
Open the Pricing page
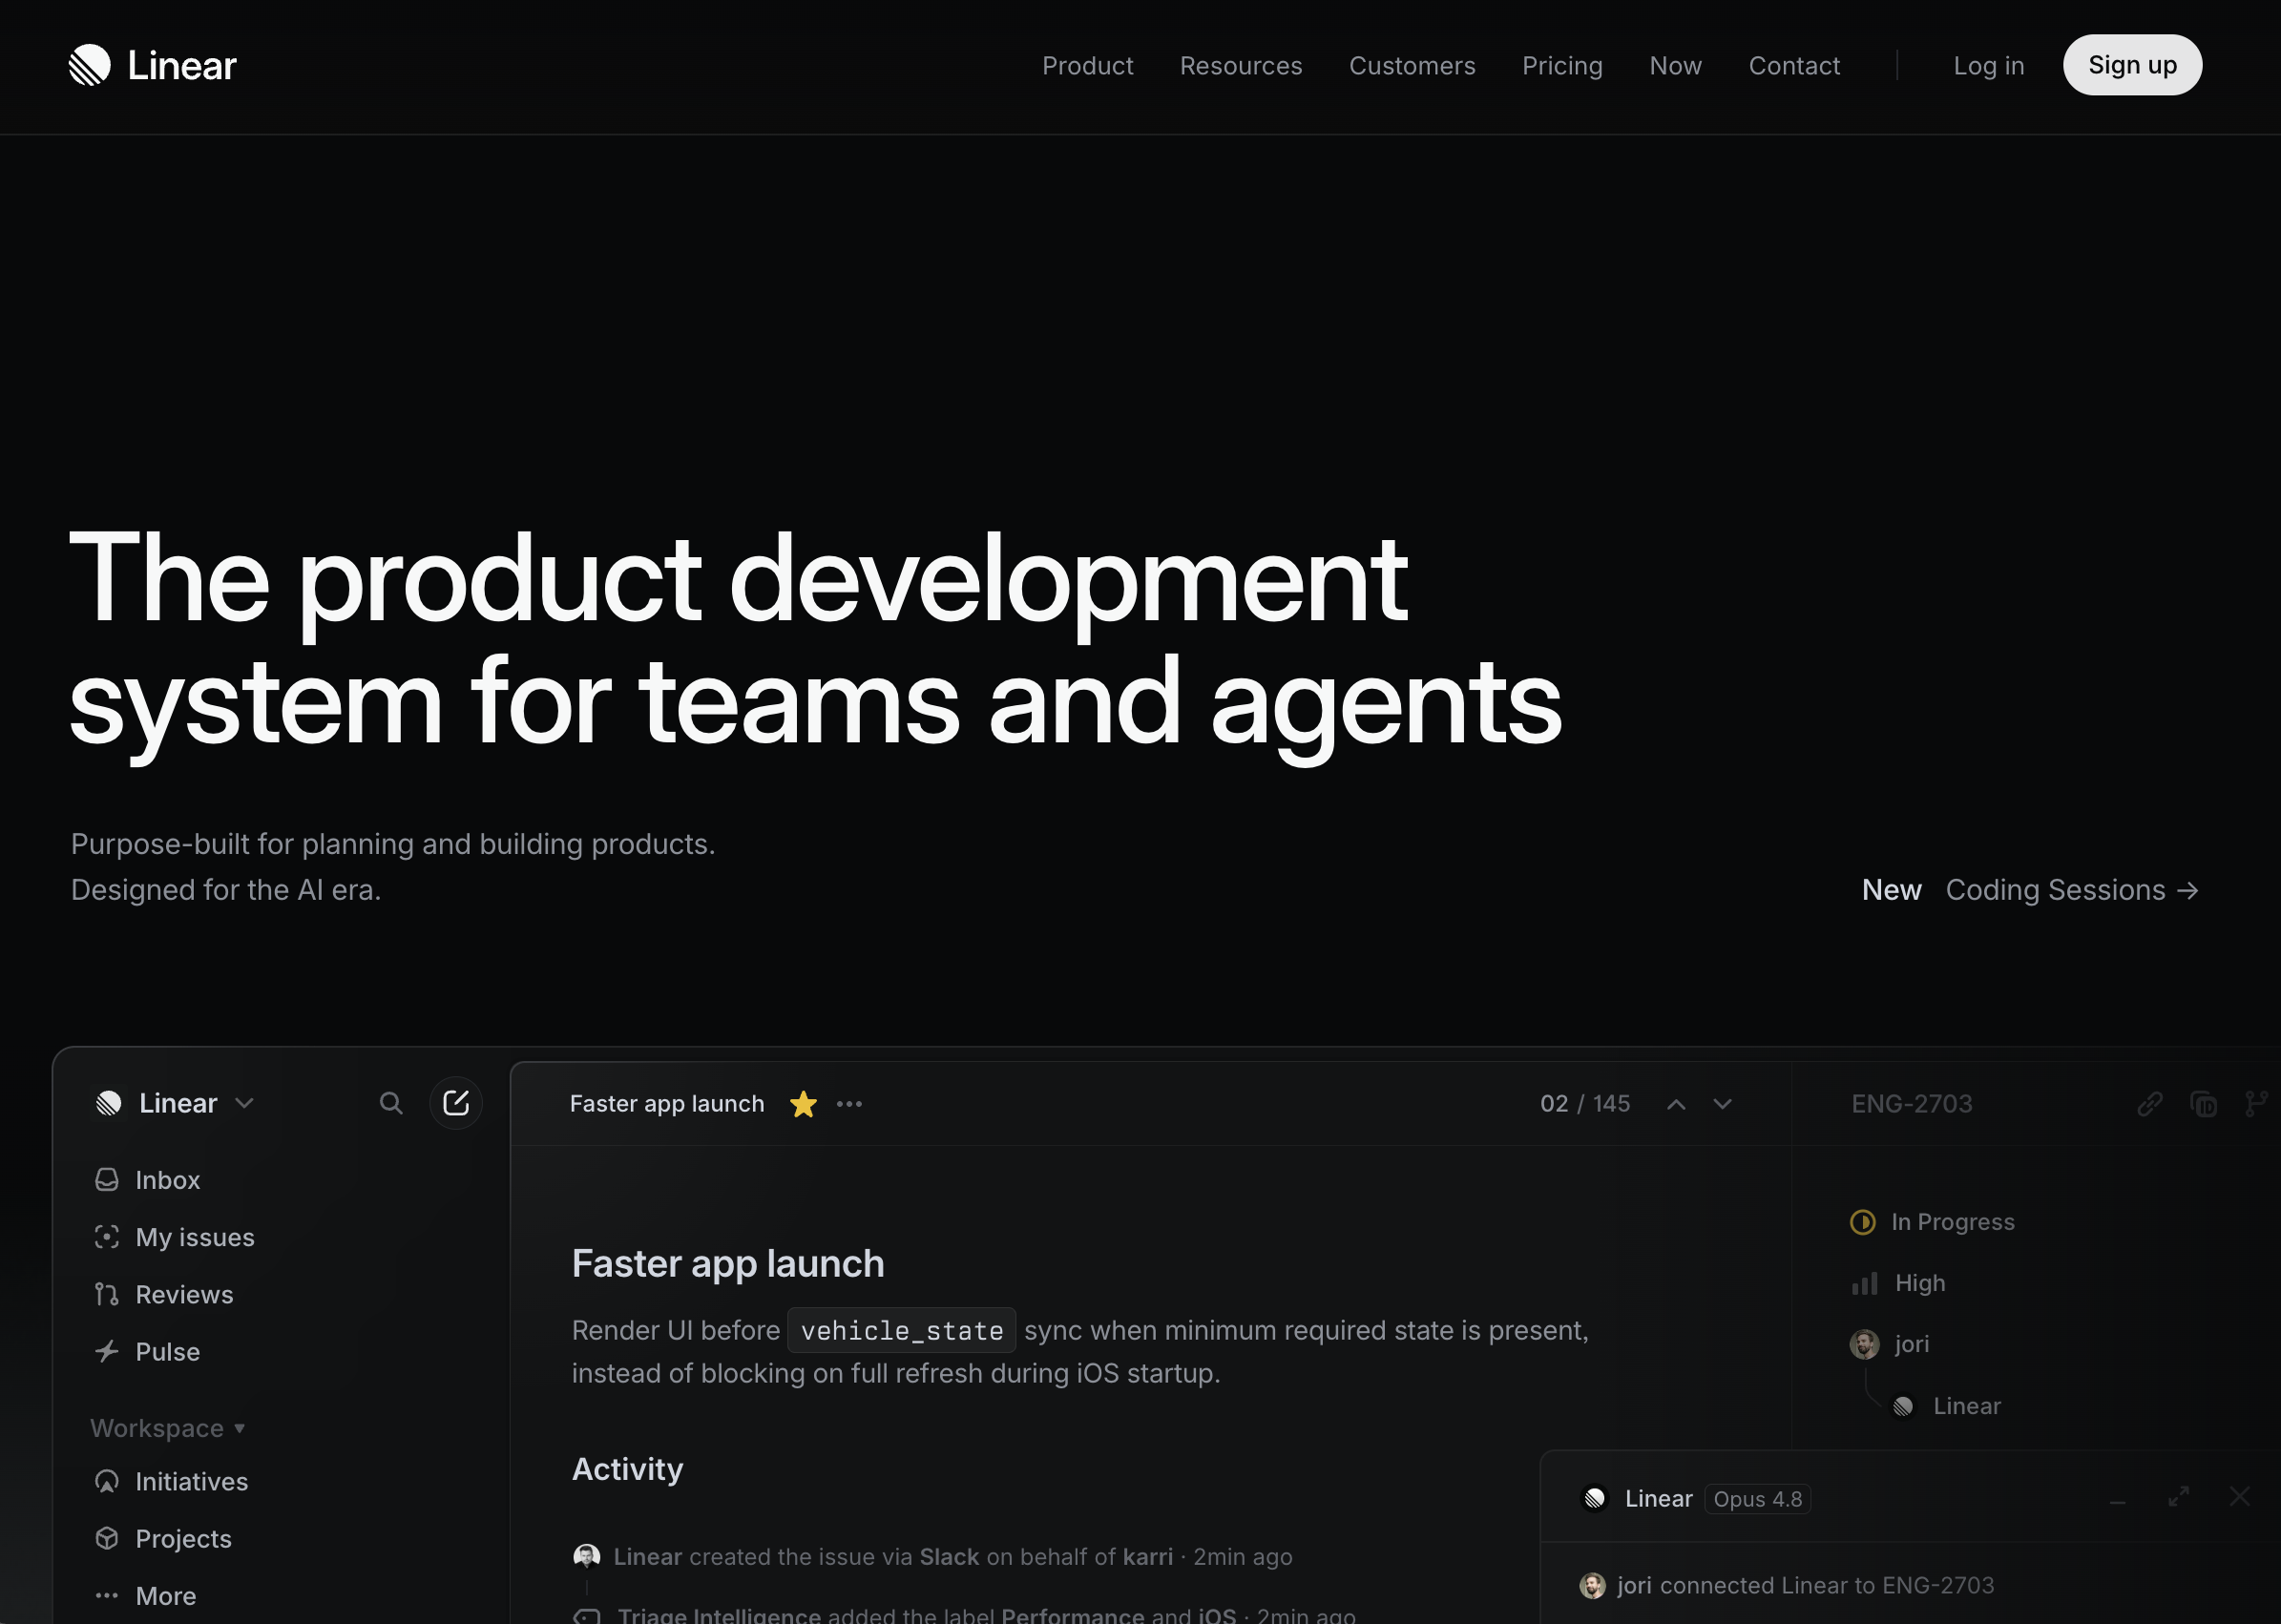tap(1562, 66)
